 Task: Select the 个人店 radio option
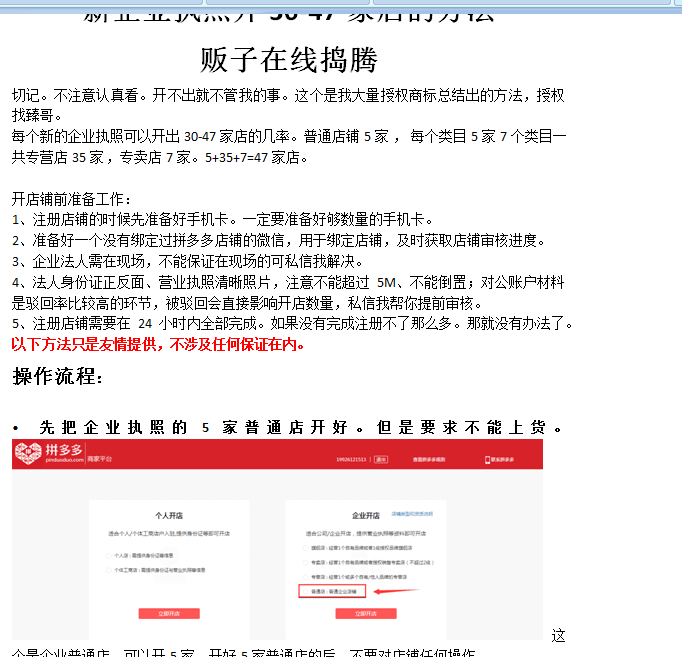pyautogui.click(x=108, y=555)
